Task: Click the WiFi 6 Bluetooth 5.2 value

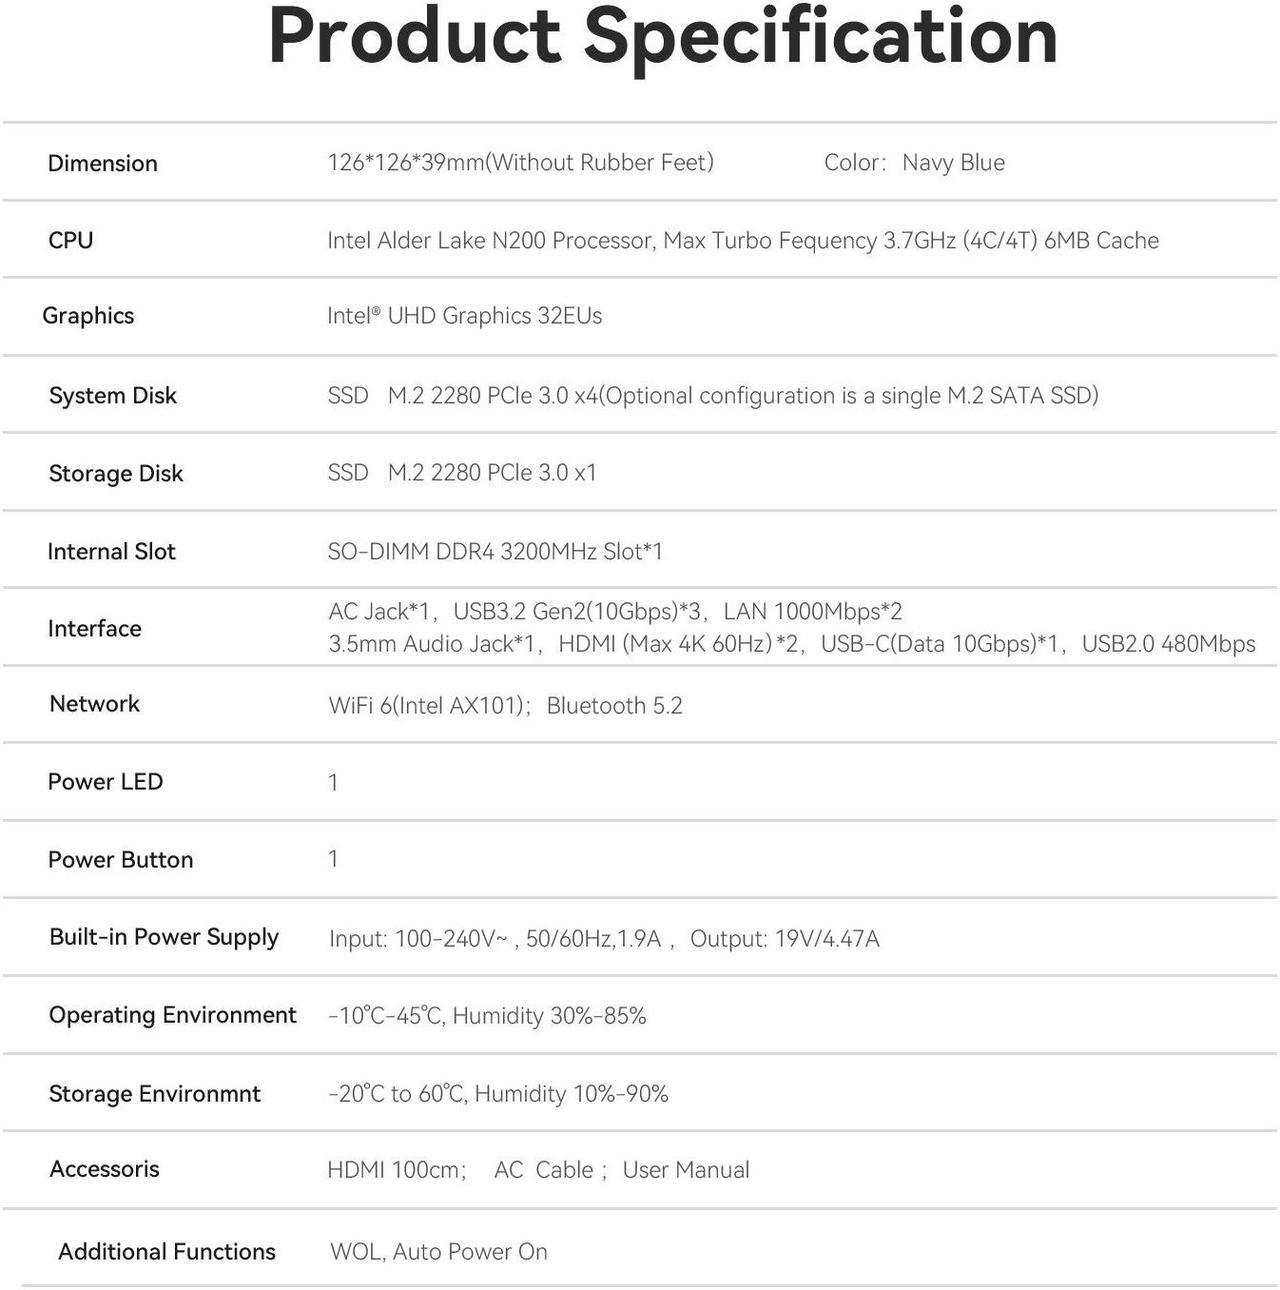Action: click(505, 705)
